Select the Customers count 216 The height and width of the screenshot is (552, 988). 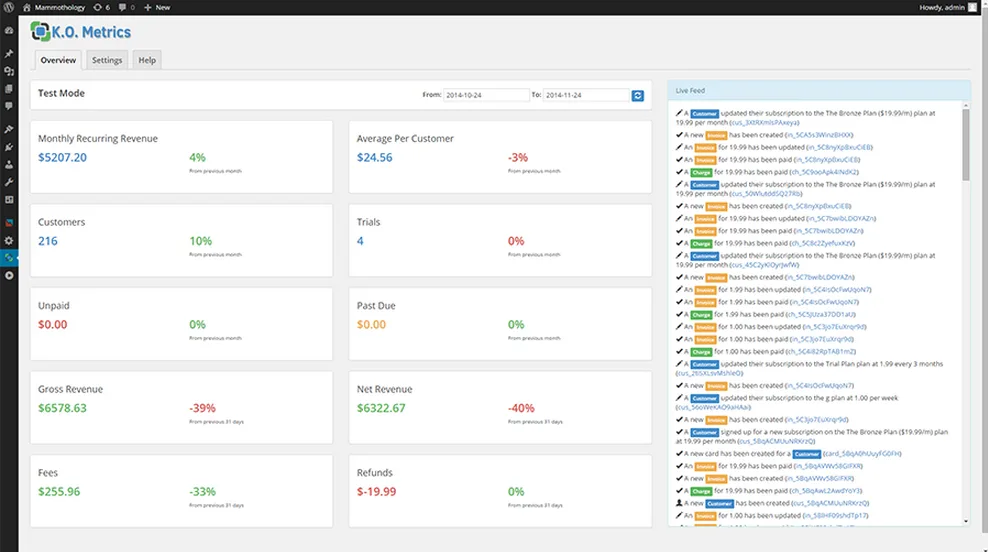48,241
